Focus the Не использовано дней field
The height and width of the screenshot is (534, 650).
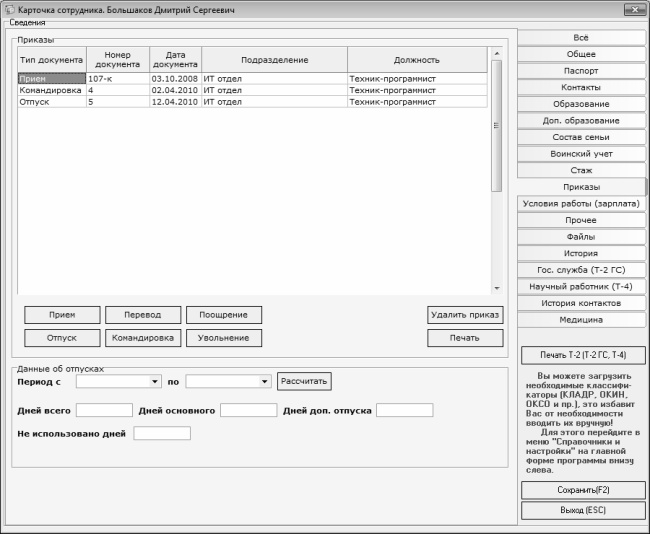pyautogui.click(x=161, y=433)
